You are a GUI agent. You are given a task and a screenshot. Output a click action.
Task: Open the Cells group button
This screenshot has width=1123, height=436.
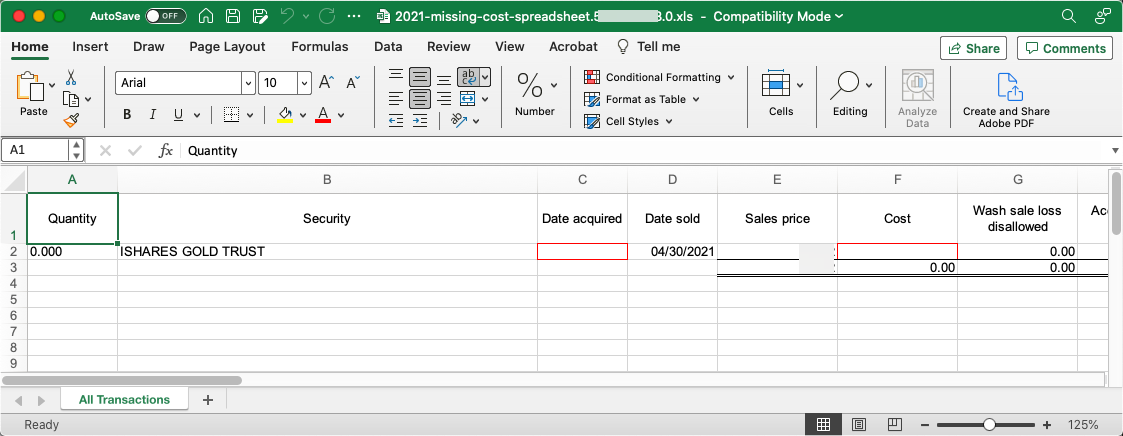click(x=781, y=94)
